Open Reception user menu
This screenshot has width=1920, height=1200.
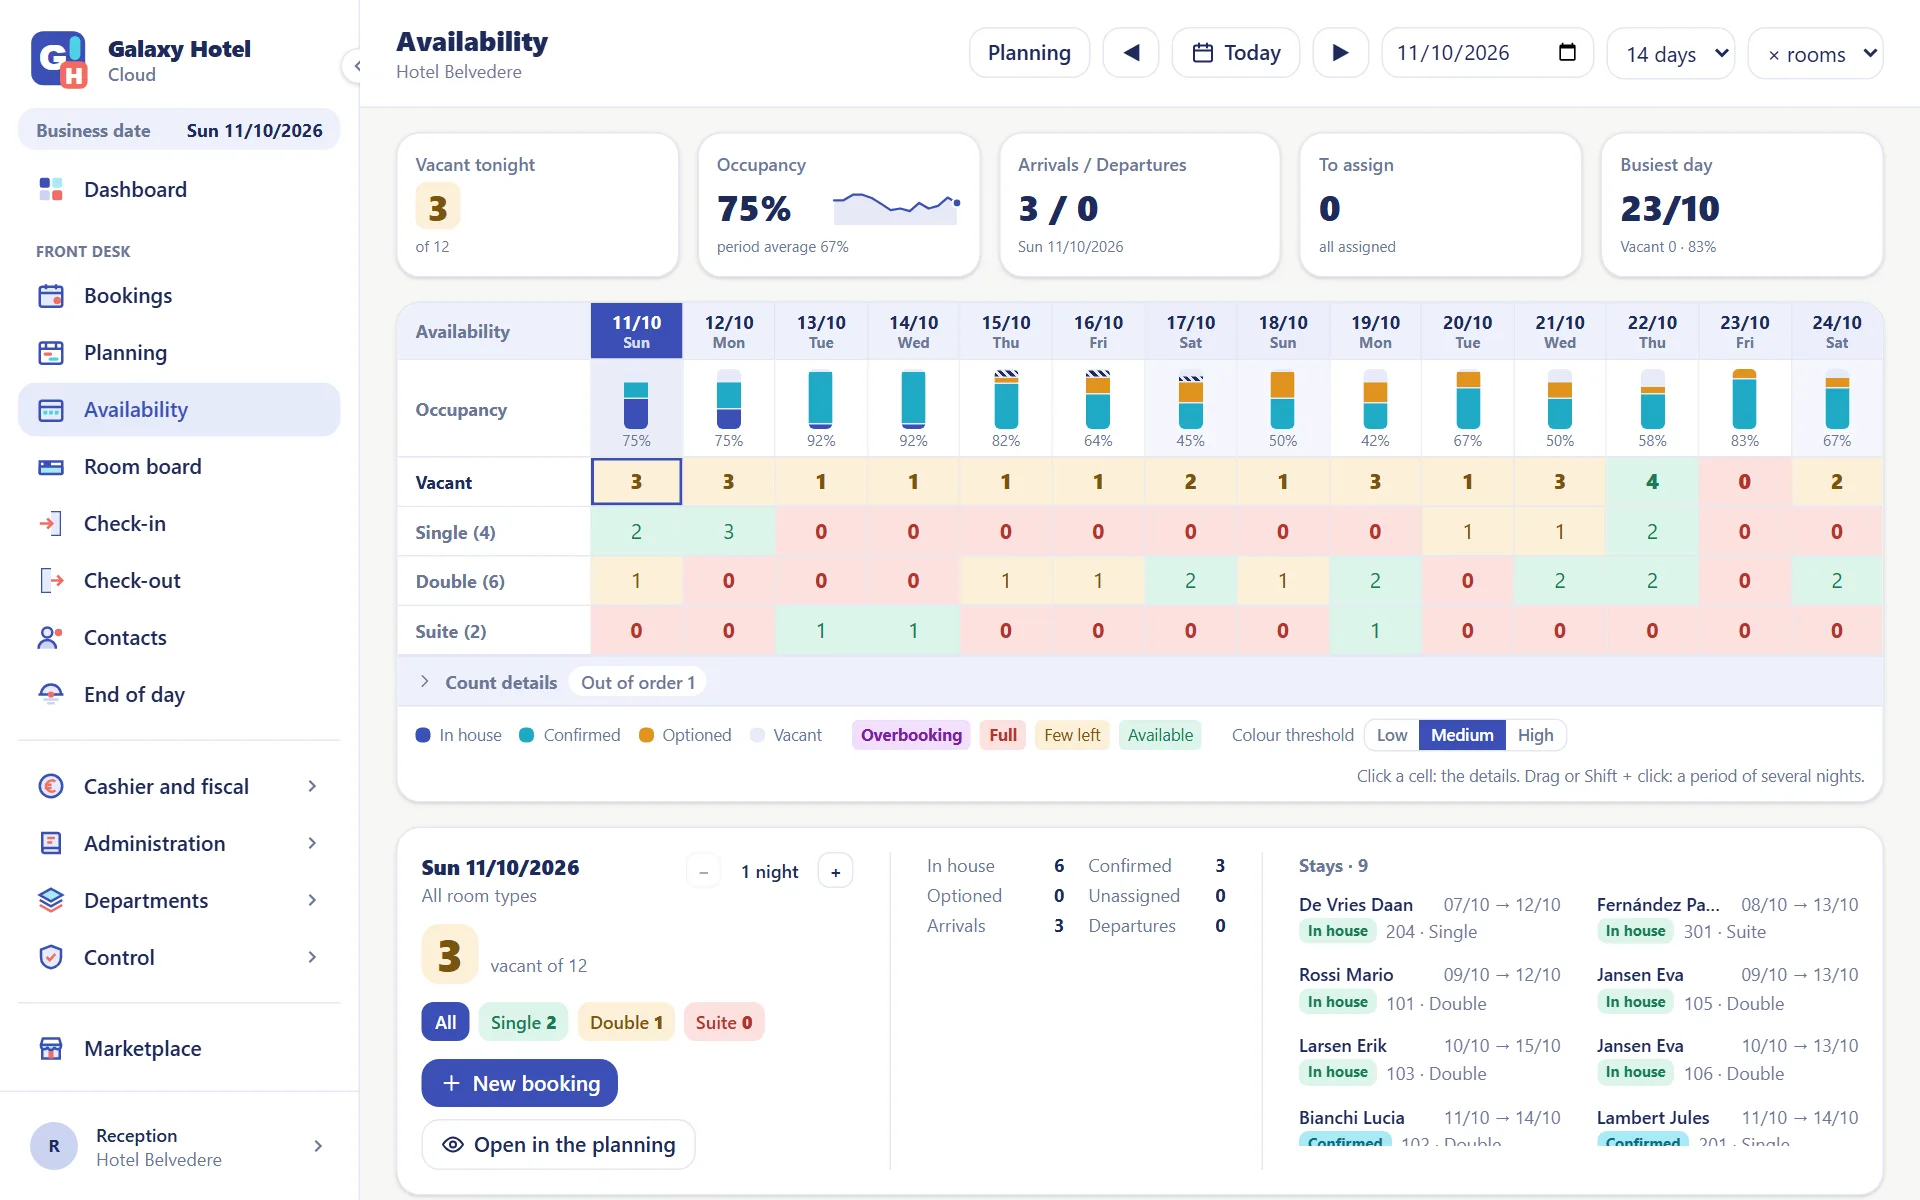179,1147
